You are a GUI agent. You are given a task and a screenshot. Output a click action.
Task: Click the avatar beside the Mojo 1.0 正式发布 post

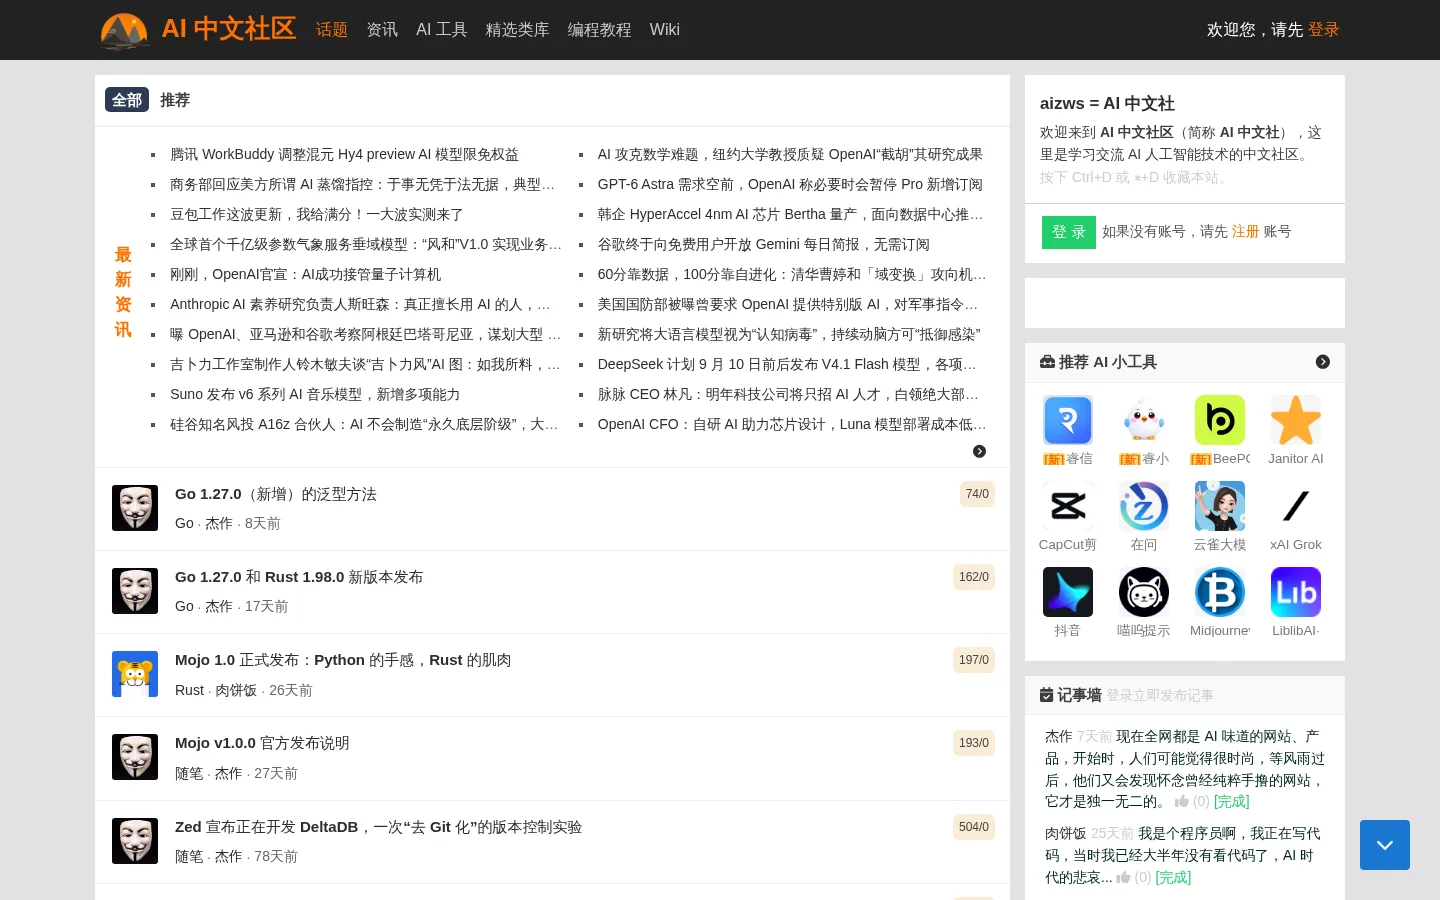(x=135, y=674)
